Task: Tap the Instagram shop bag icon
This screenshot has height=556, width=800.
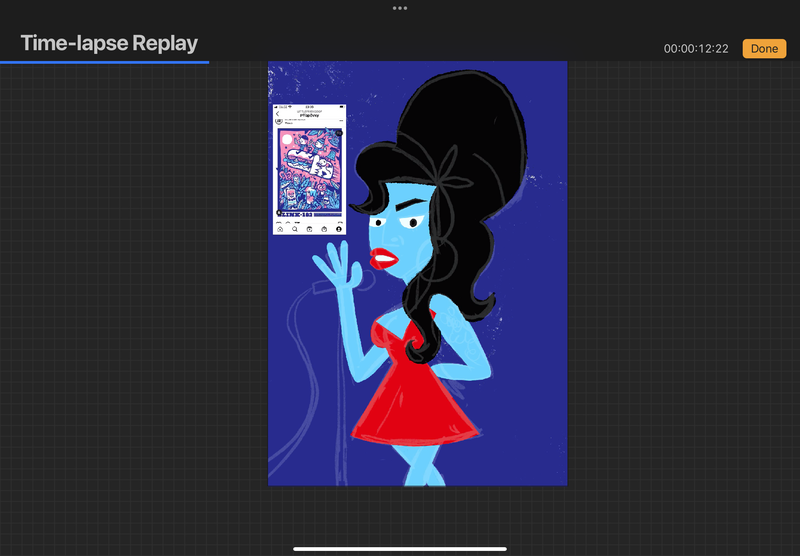Action: pos(324,229)
